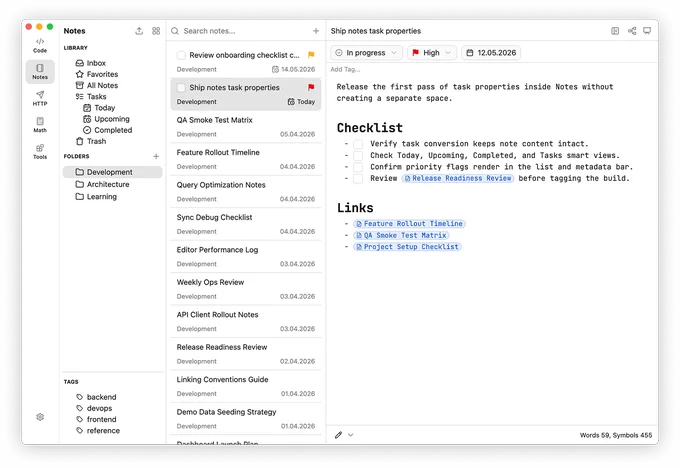
Task: Toggle the editor layout panel icon
Action: click(615, 31)
